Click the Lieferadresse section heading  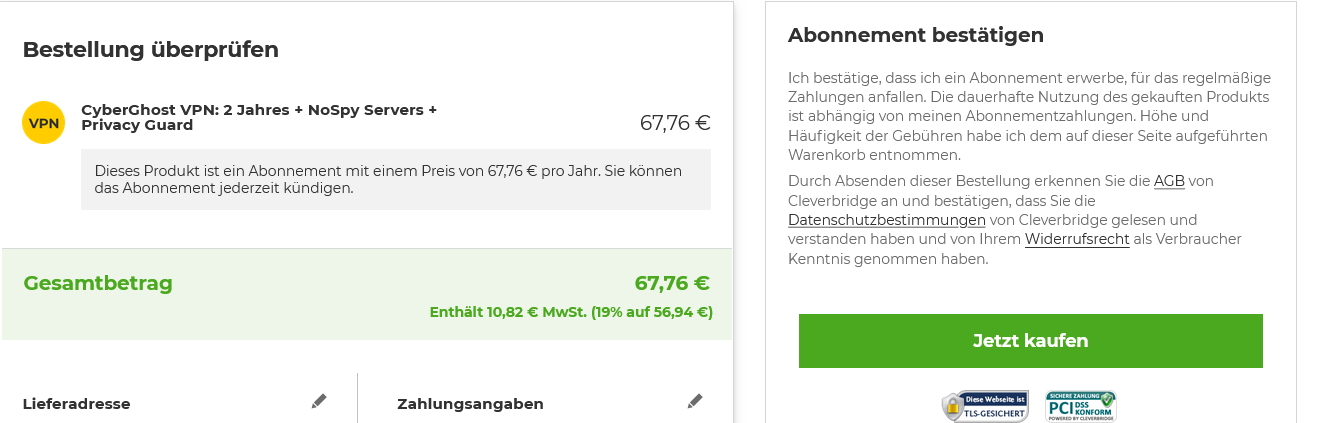pyautogui.click(x=77, y=404)
